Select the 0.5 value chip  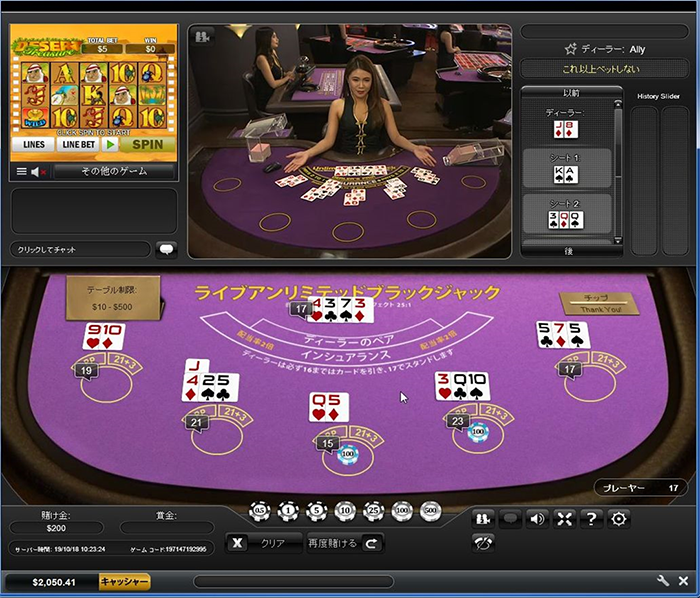tap(260, 511)
